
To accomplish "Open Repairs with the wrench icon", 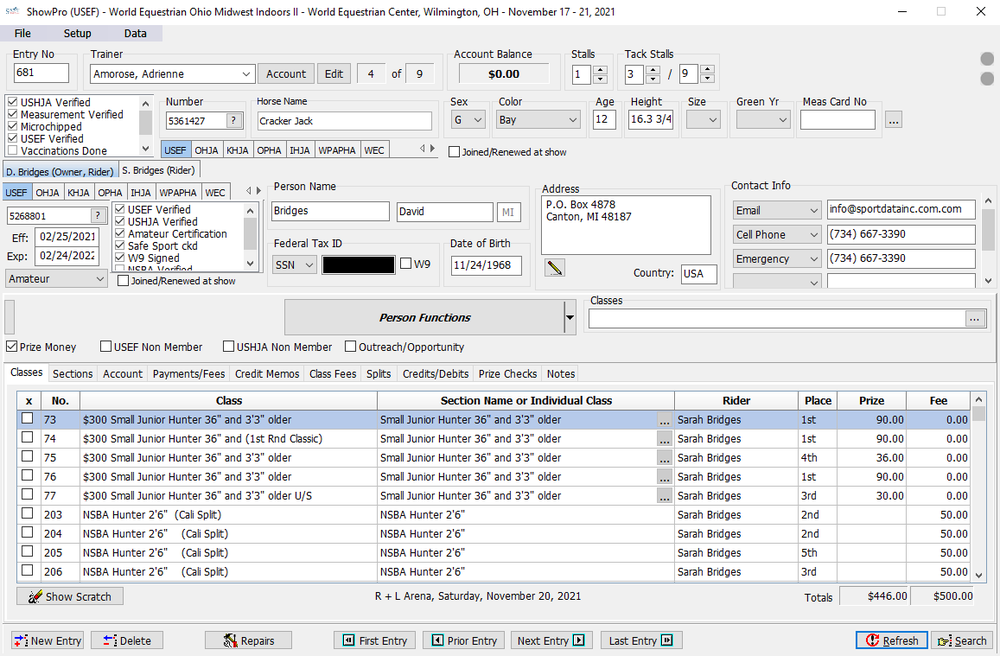I will pyautogui.click(x=248, y=639).
